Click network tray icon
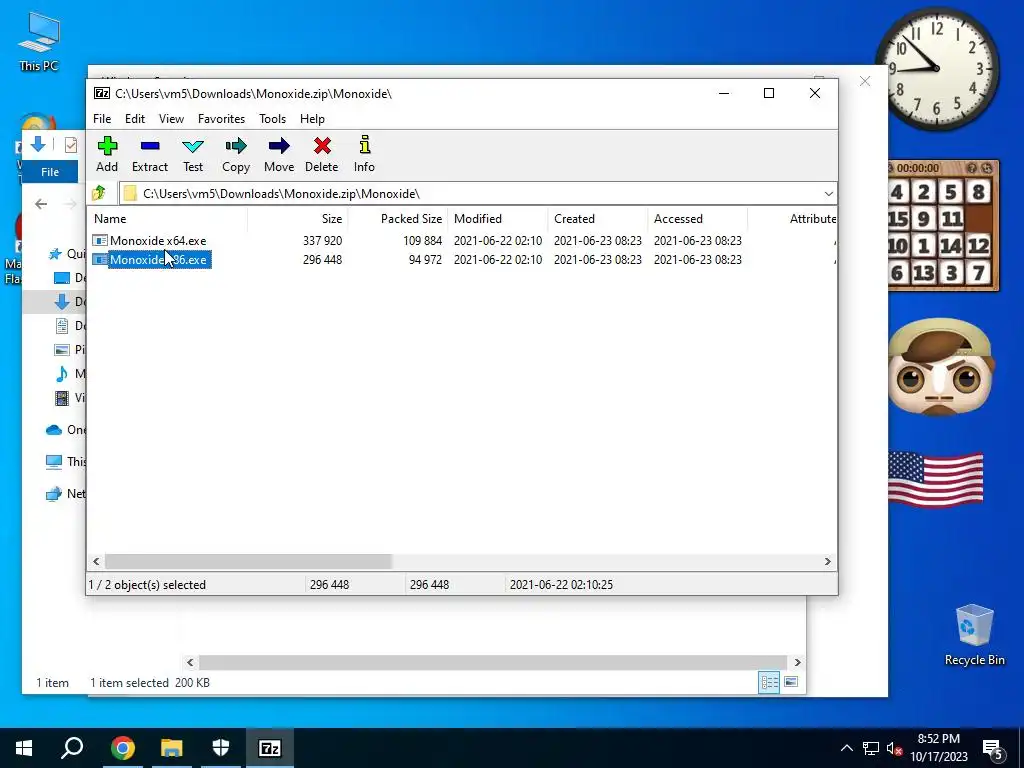Screen dimensions: 1024x768 [871, 748]
